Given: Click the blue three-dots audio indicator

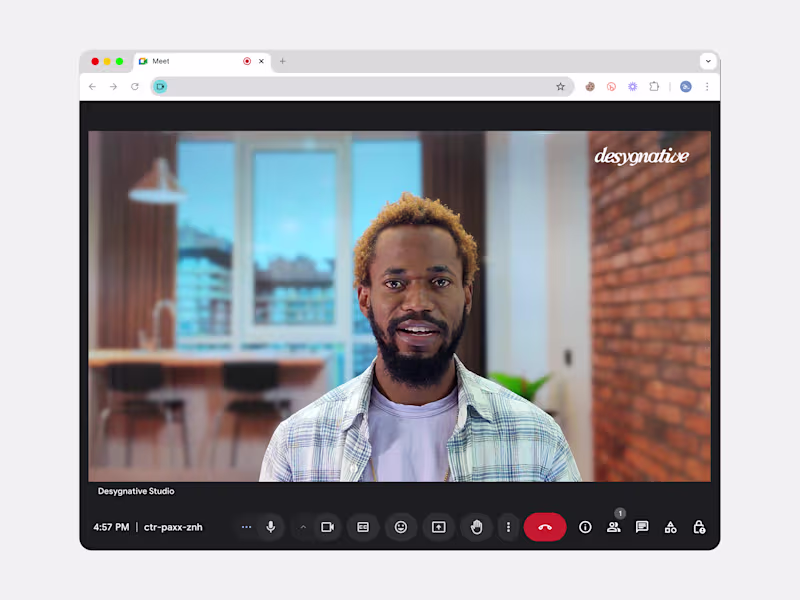Looking at the screenshot, I should pos(246,527).
